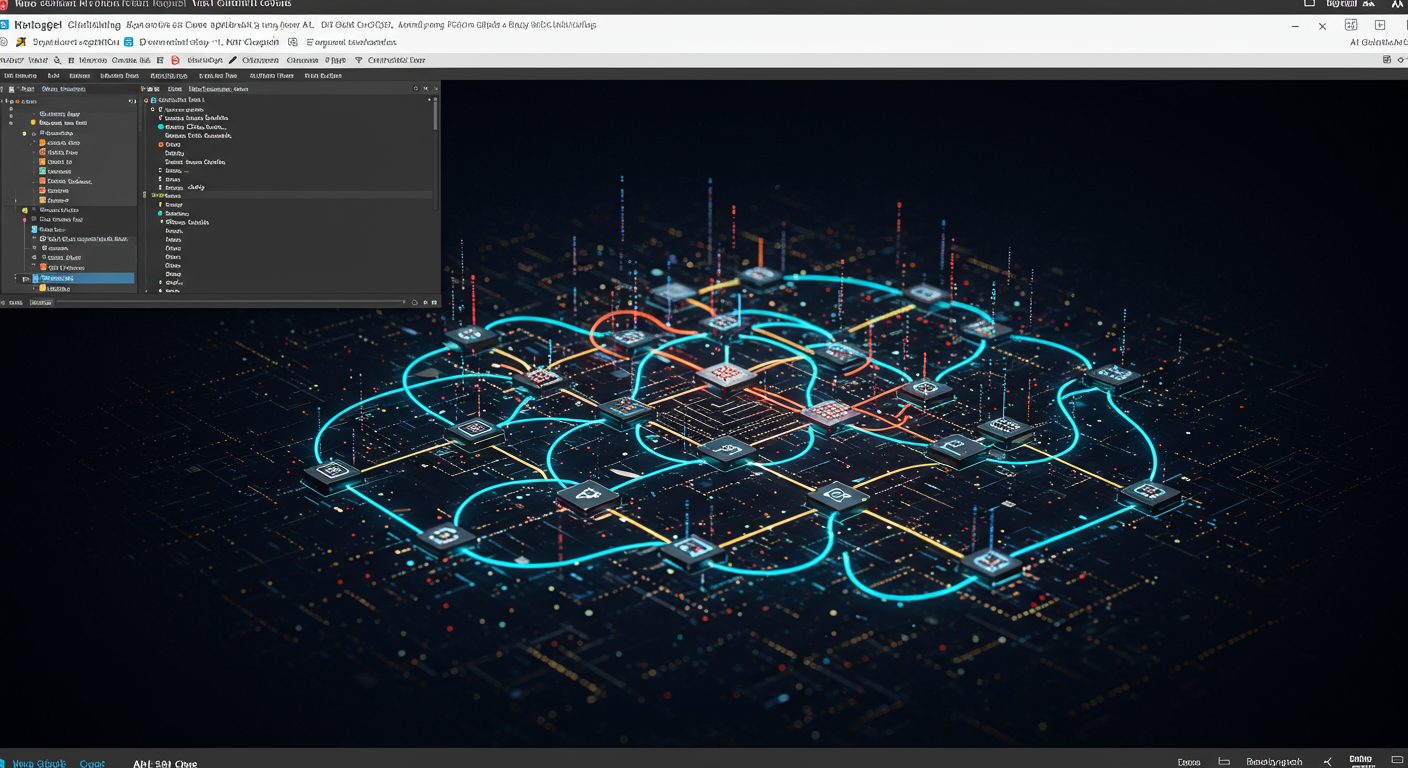Toggle the orange circle marker in the right list
The image size is (1408, 768).
click(161, 145)
